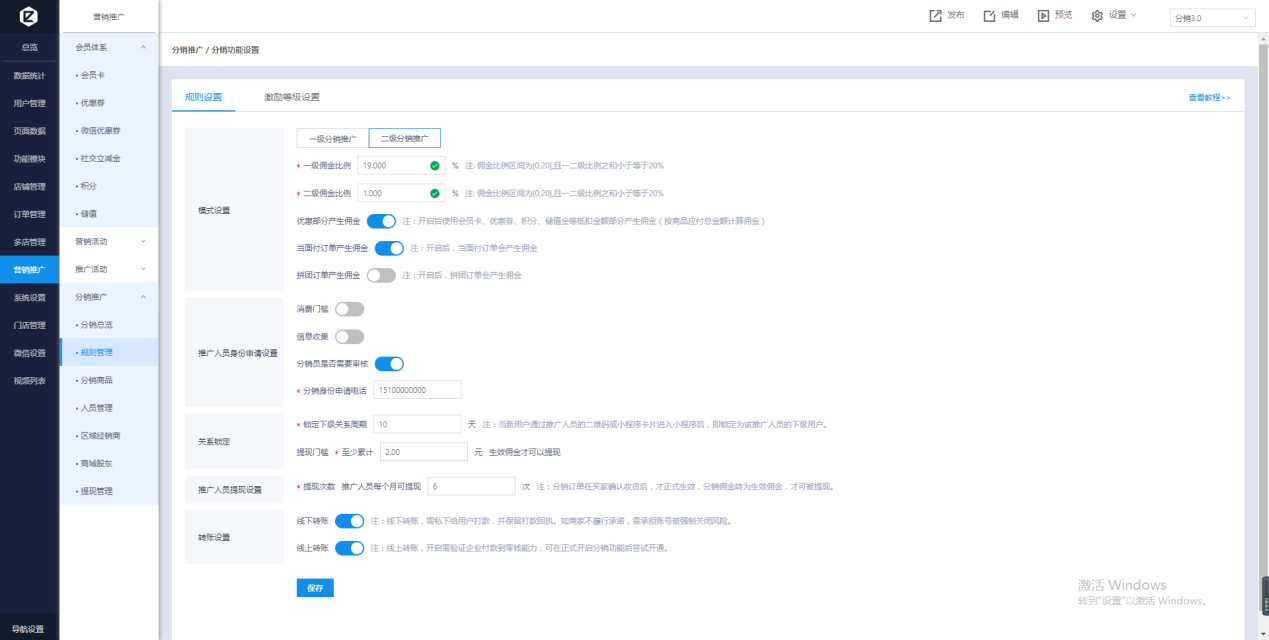Toggle 优惠部分产生佣金 switch off
The width and height of the screenshot is (1269, 640).
[x=381, y=221]
